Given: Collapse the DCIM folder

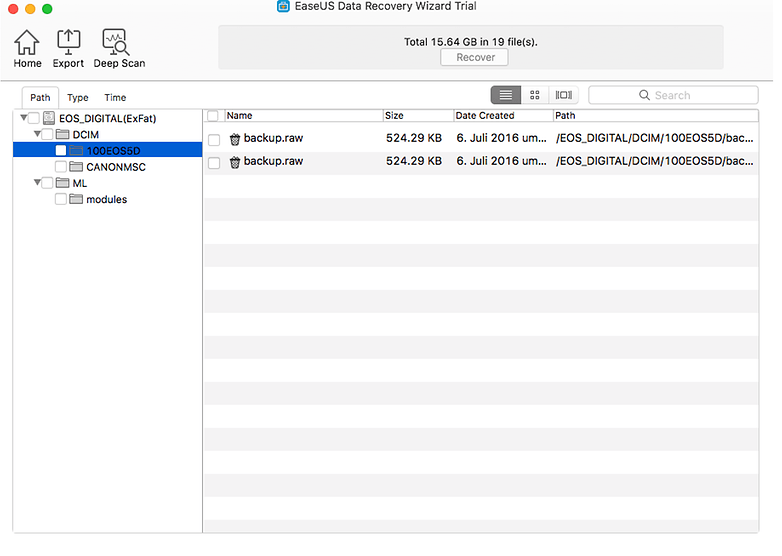Looking at the screenshot, I should [x=37, y=134].
